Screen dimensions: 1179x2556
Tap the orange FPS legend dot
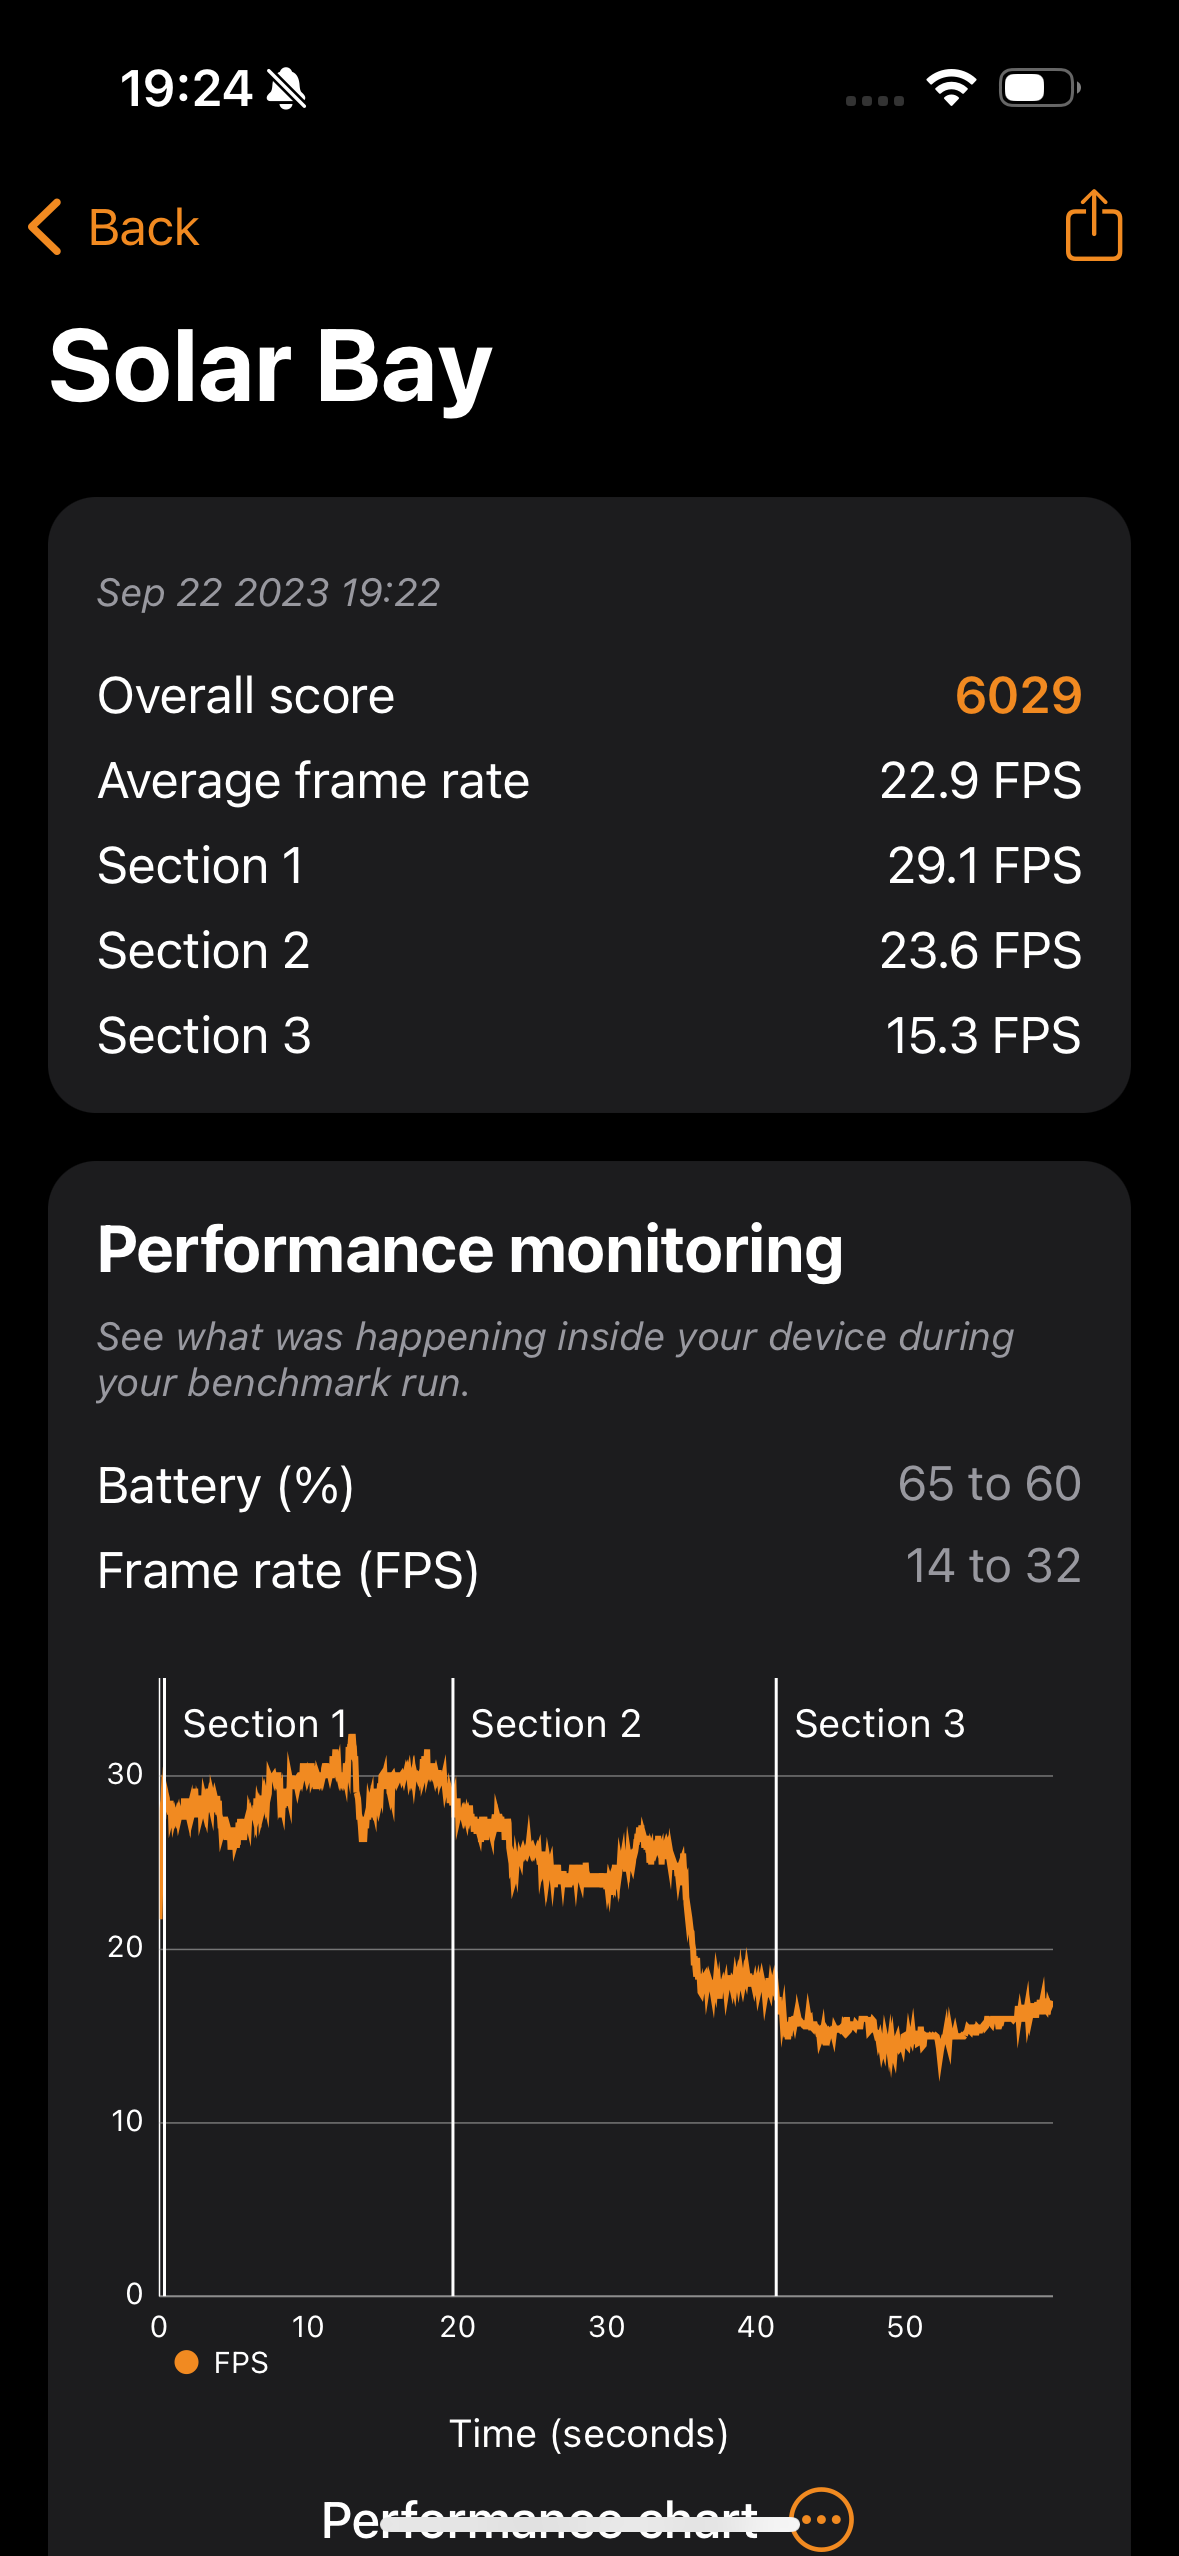[x=186, y=2362]
